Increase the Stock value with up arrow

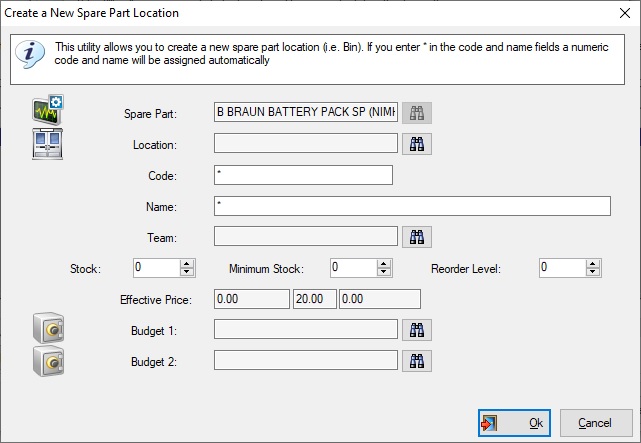click(x=187, y=264)
